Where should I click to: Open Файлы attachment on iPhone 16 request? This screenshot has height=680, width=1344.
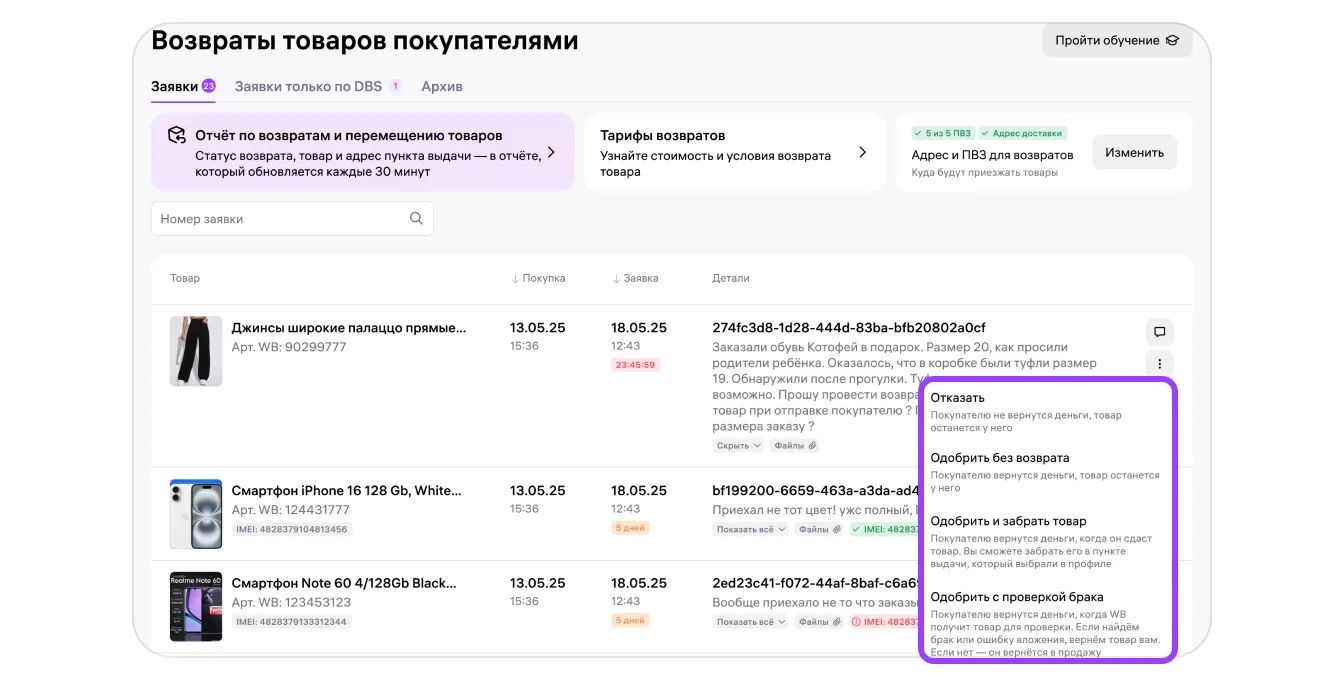[819, 529]
